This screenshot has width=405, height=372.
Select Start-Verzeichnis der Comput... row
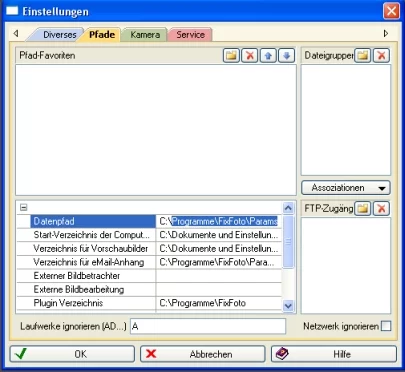click(149, 235)
